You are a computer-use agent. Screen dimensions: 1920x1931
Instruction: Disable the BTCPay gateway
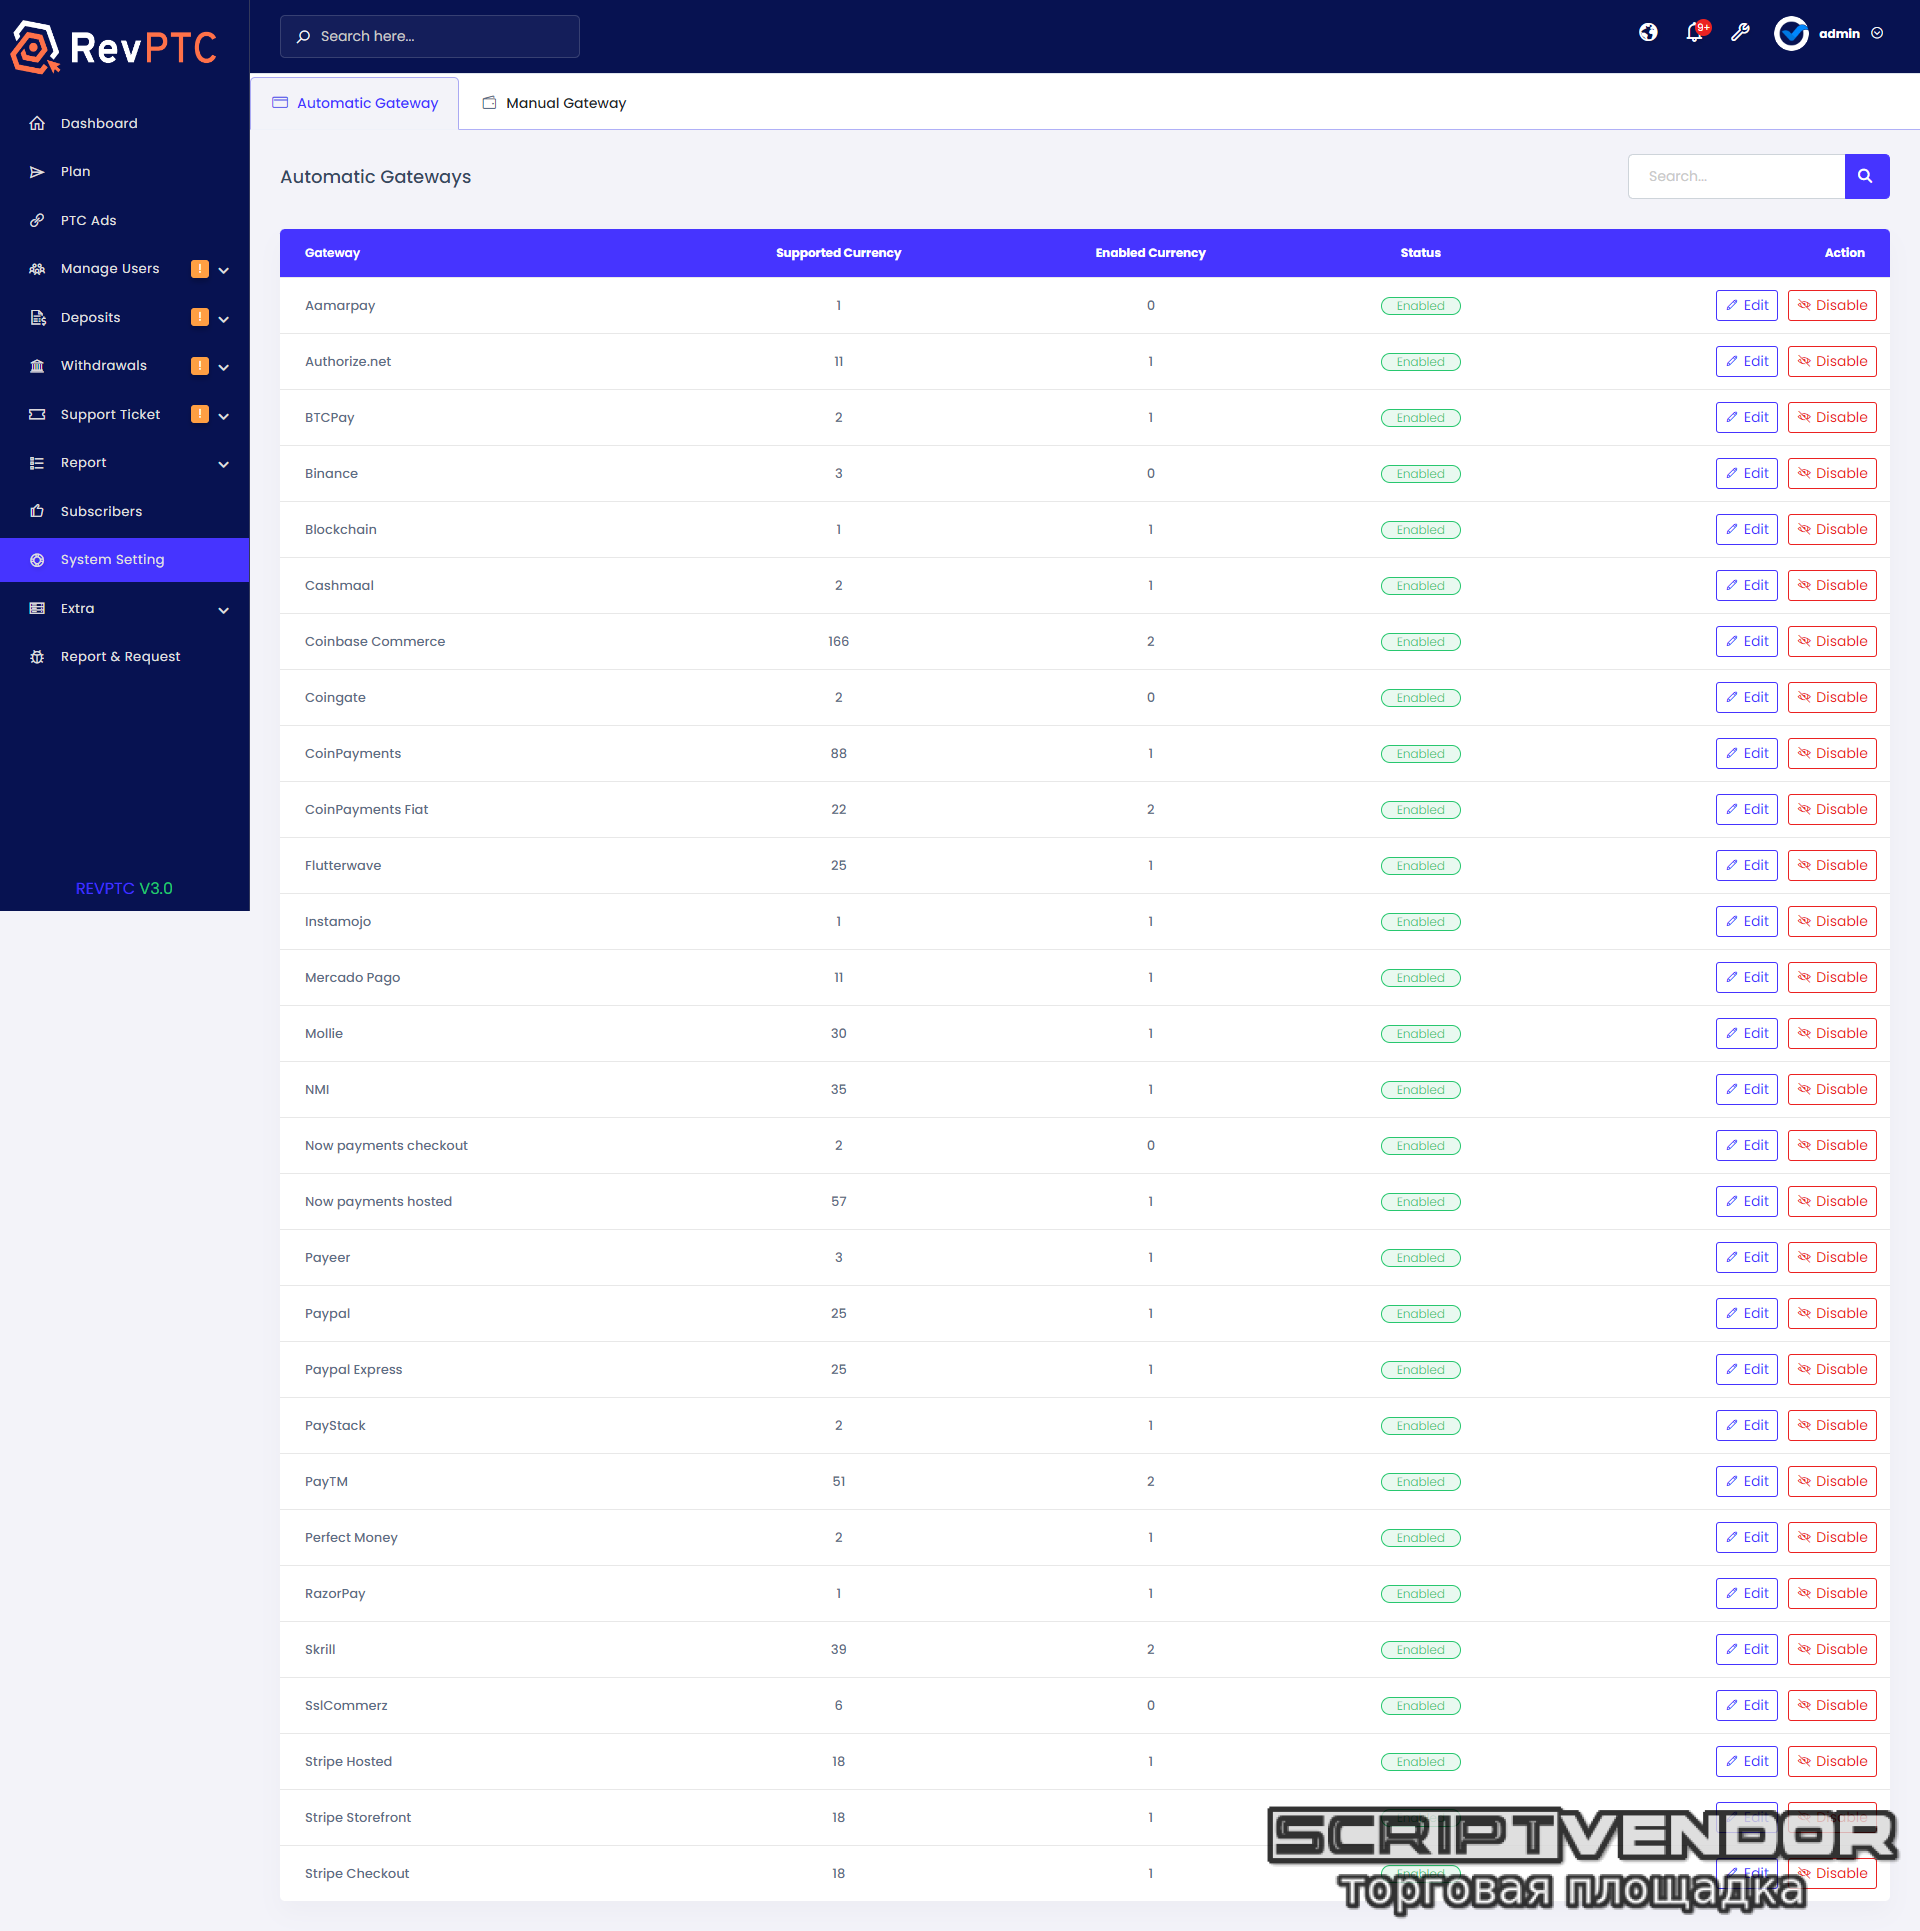[x=1832, y=417]
